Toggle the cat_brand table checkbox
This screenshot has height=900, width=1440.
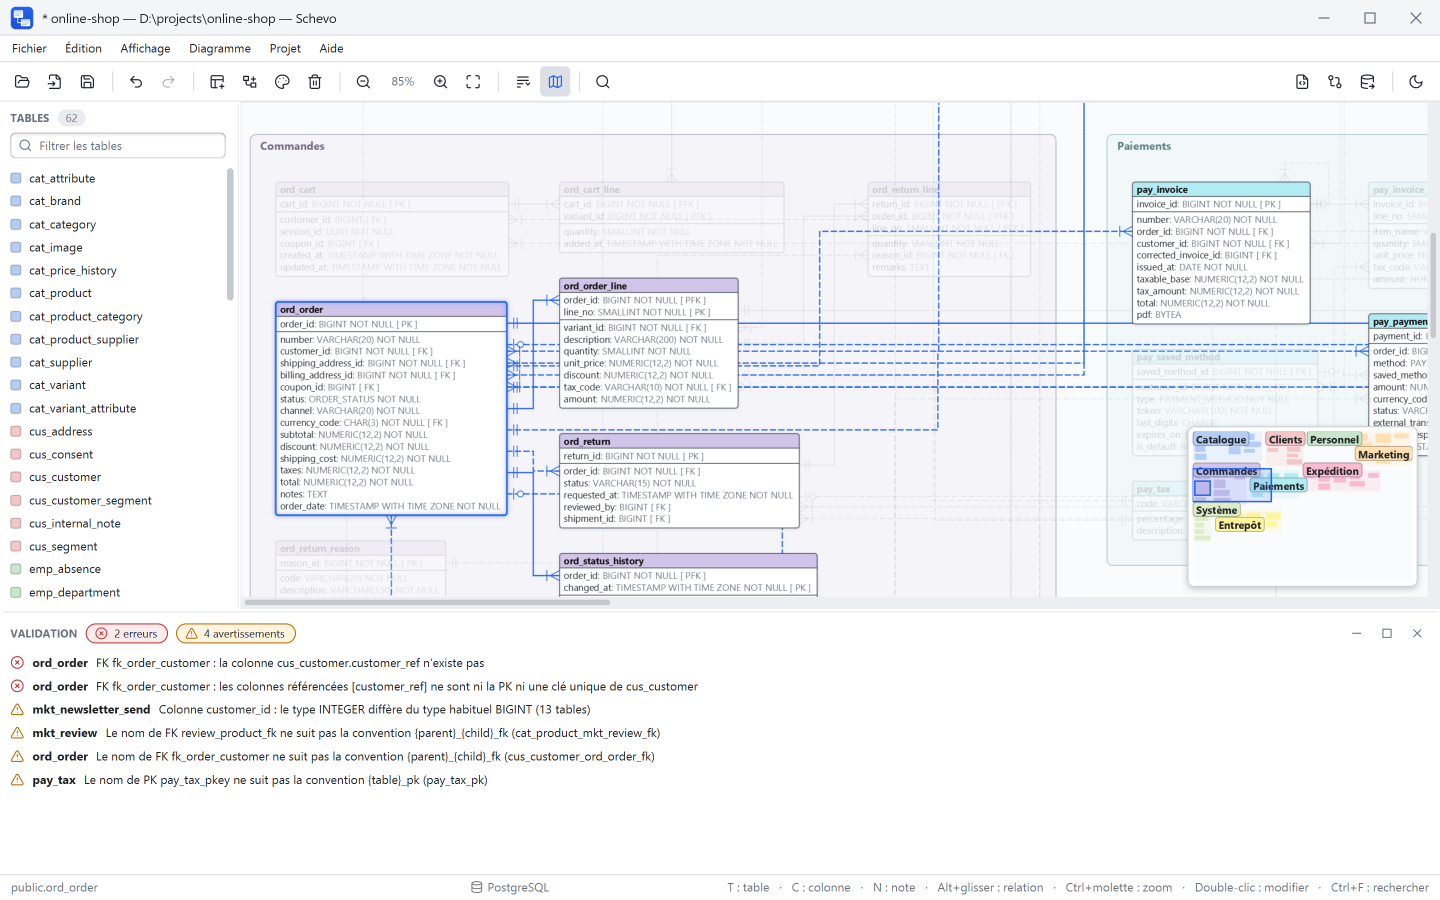pyautogui.click(x=16, y=201)
